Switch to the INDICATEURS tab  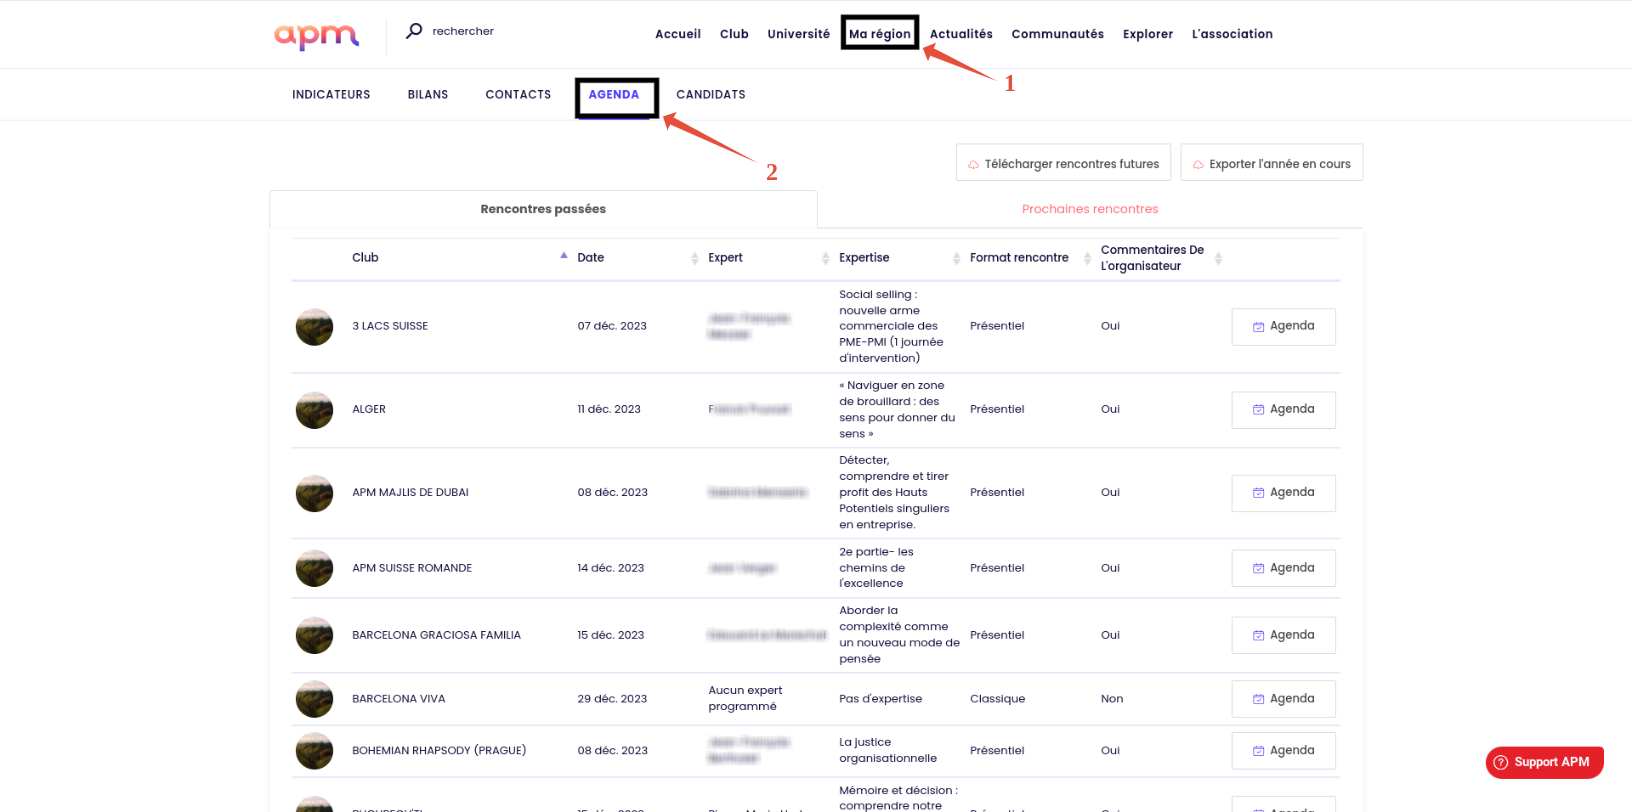point(331,95)
